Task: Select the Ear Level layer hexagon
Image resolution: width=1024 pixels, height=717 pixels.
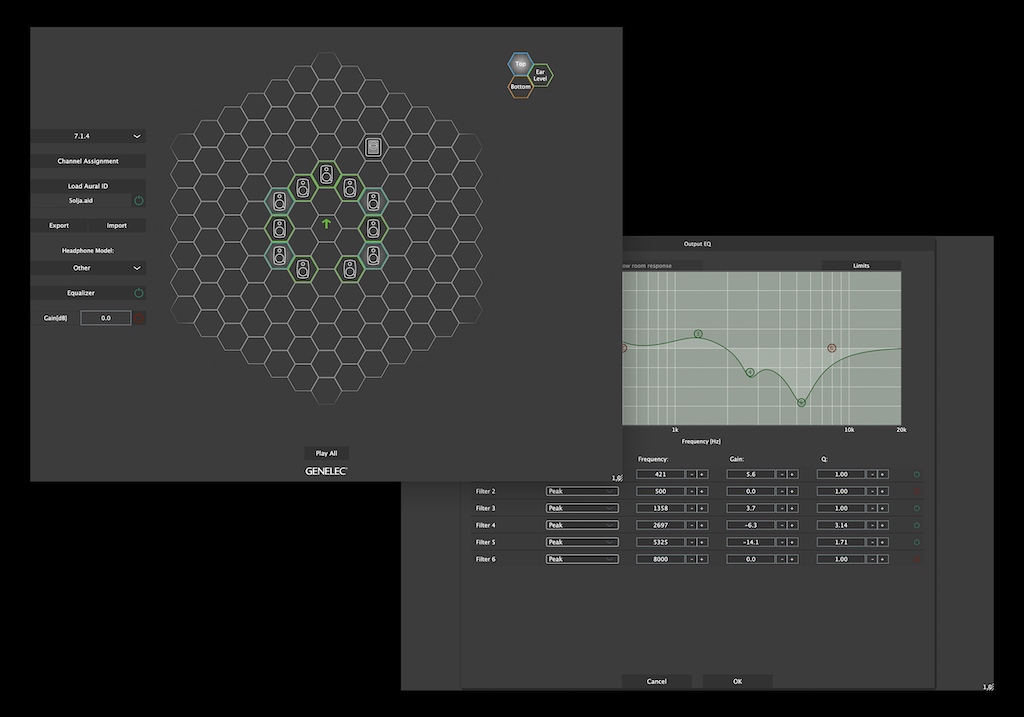Action: pyautogui.click(x=540, y=75)
